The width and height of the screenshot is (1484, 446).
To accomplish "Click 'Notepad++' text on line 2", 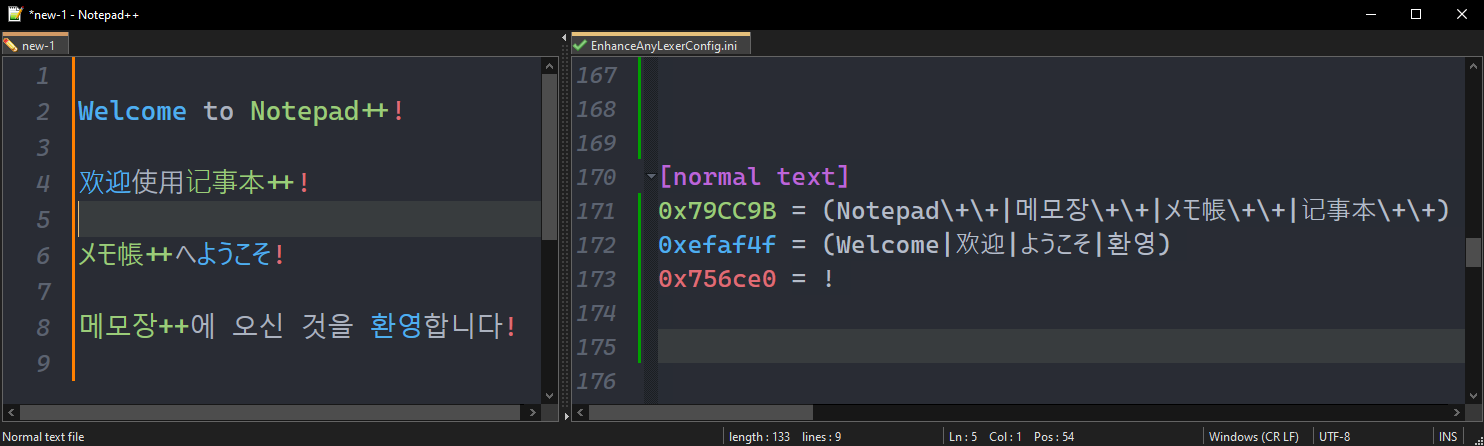I will (x=319, y=111).
